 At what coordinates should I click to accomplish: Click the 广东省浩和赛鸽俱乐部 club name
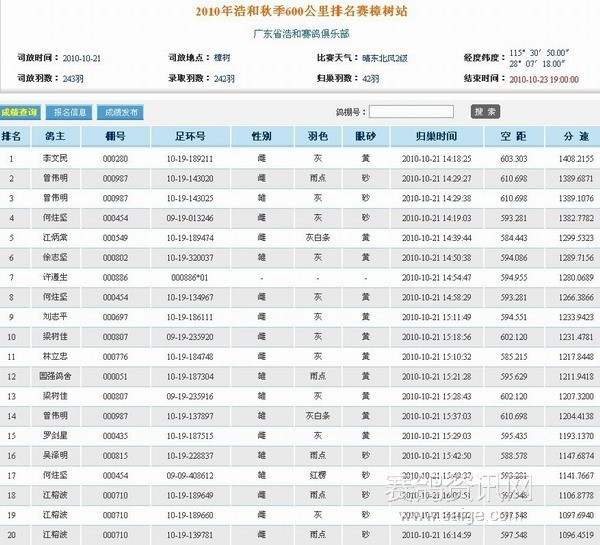(x=301, y=34)
